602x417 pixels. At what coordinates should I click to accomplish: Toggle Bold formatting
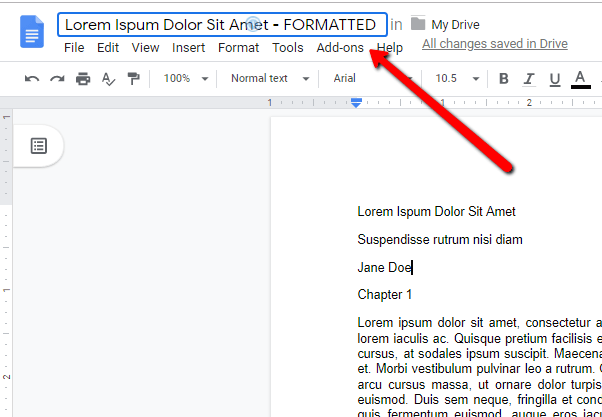[504, 79]
